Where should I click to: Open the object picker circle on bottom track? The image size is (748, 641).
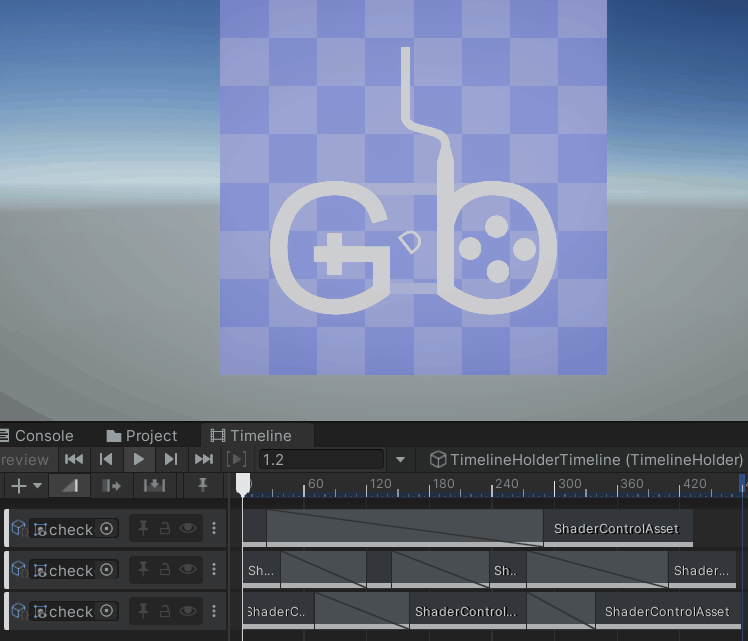(107, 610)
